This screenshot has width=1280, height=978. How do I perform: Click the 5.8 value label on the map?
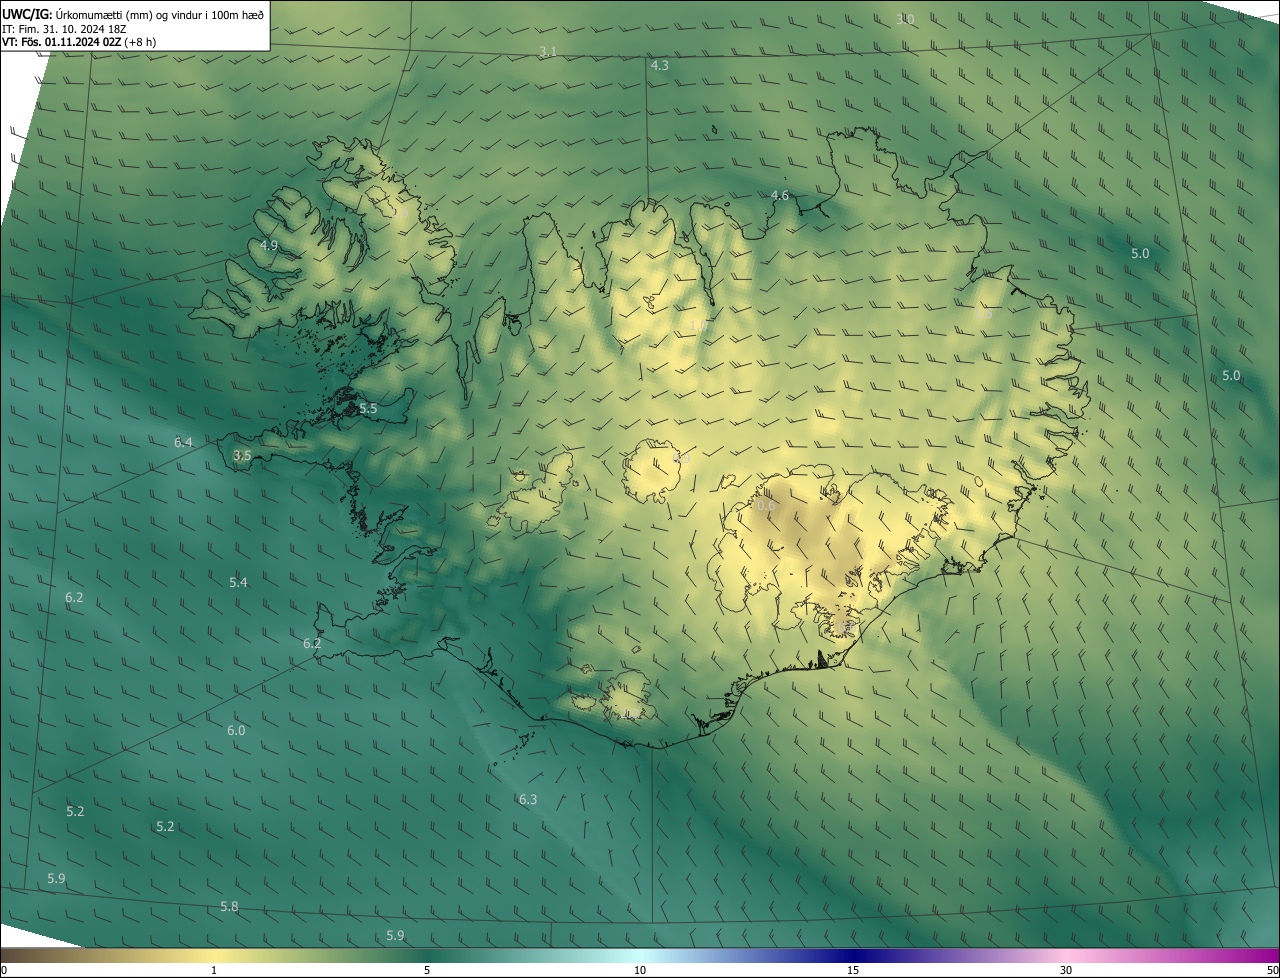229,906
